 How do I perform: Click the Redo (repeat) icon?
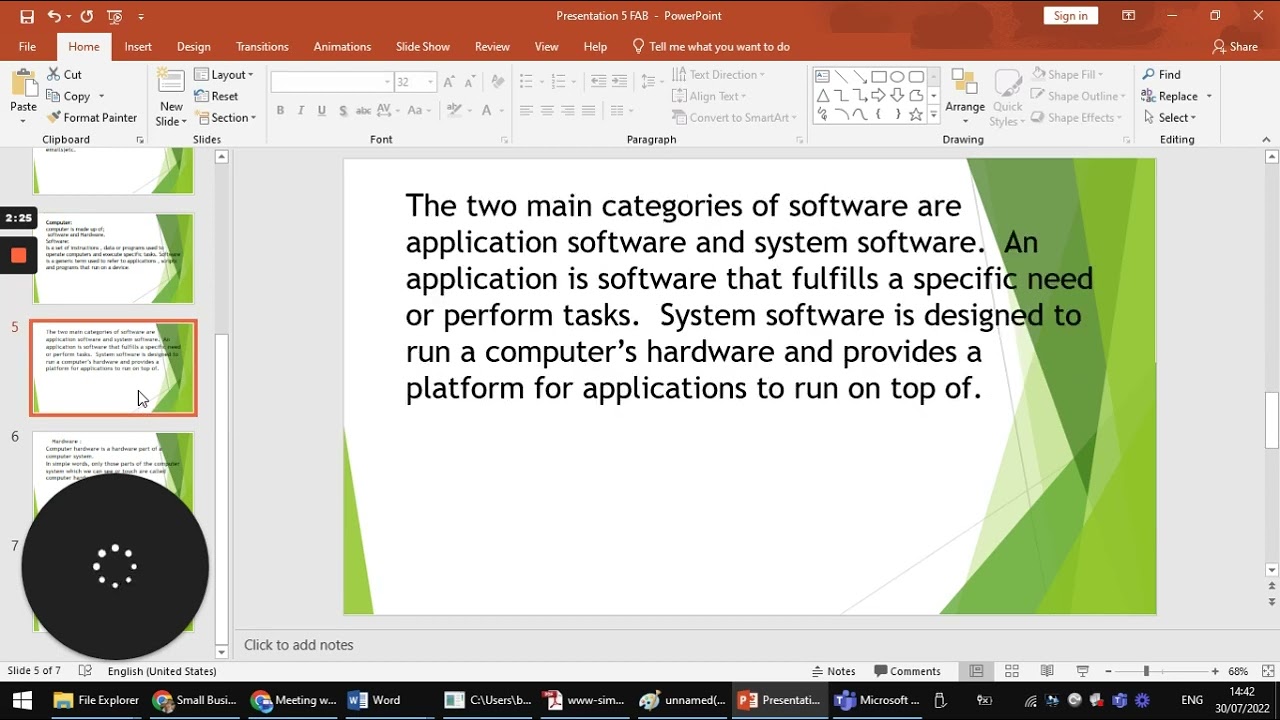click(x=87, y=16)
